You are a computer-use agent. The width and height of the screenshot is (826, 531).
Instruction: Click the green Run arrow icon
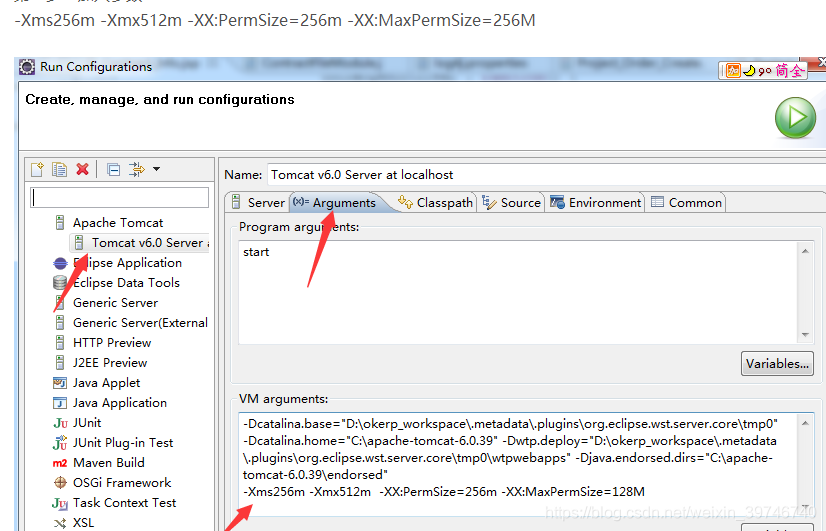[x=795, y=117]
